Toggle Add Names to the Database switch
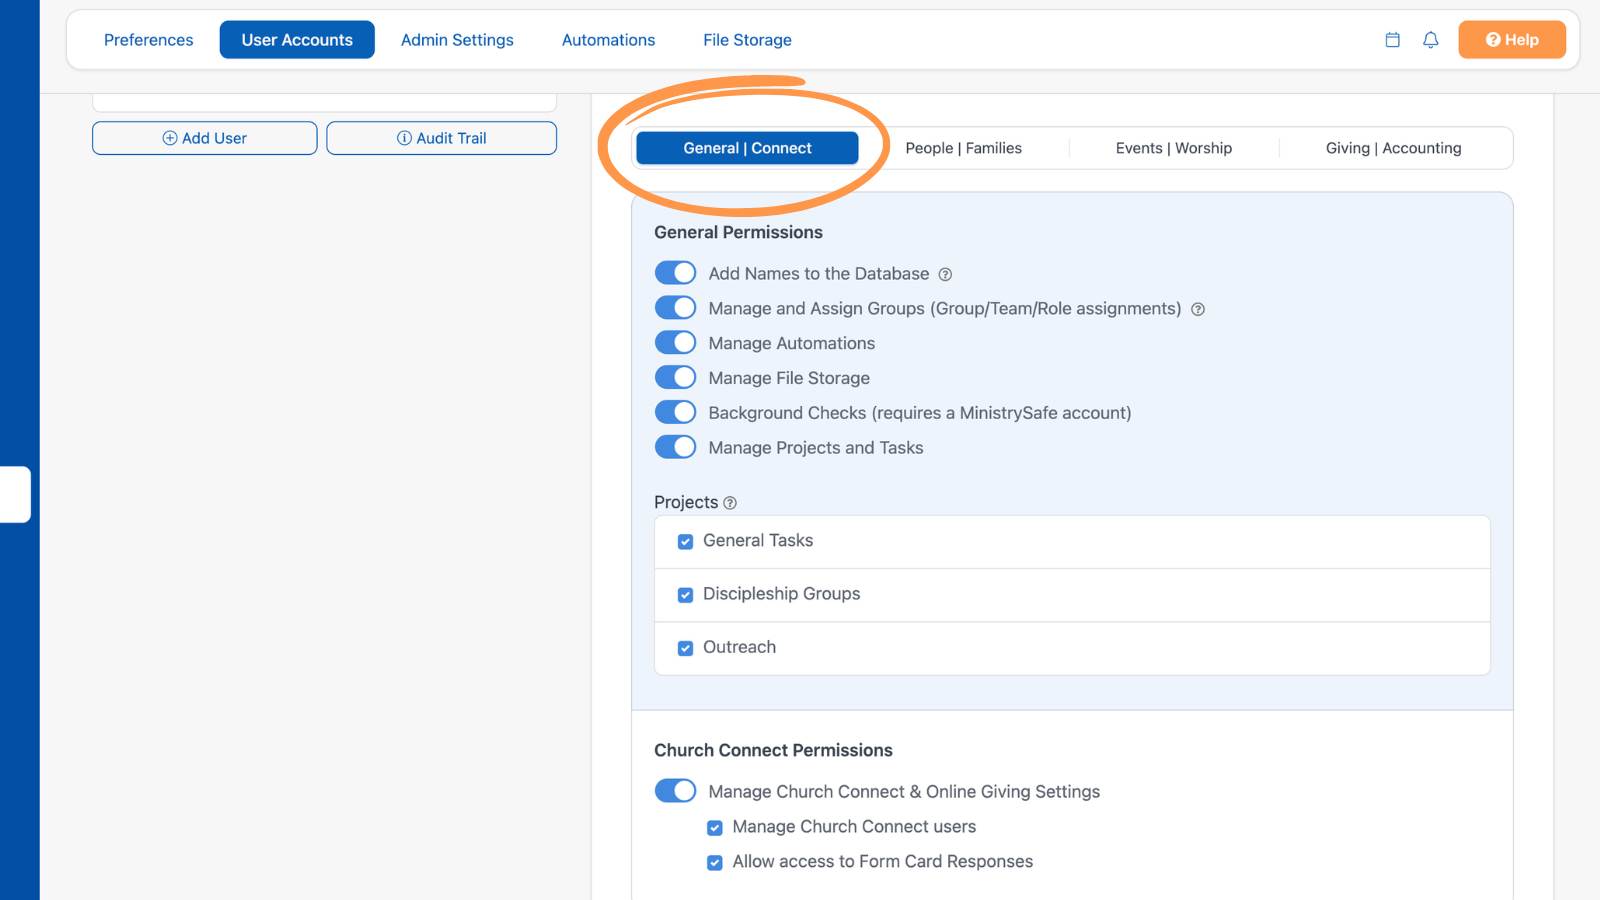This screenshot has width=1600, height=900. (676, 273)
